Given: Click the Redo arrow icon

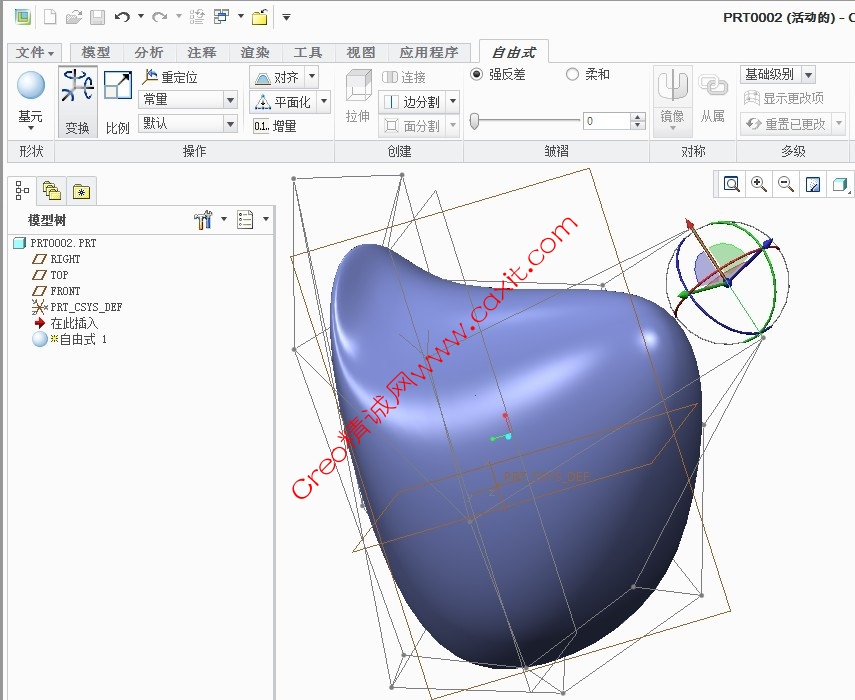Looking at the screenshot, I should 160,17.
